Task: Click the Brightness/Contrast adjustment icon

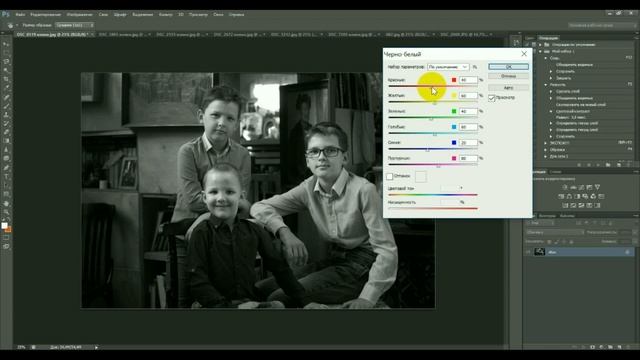Action: (x=565, y=187)
